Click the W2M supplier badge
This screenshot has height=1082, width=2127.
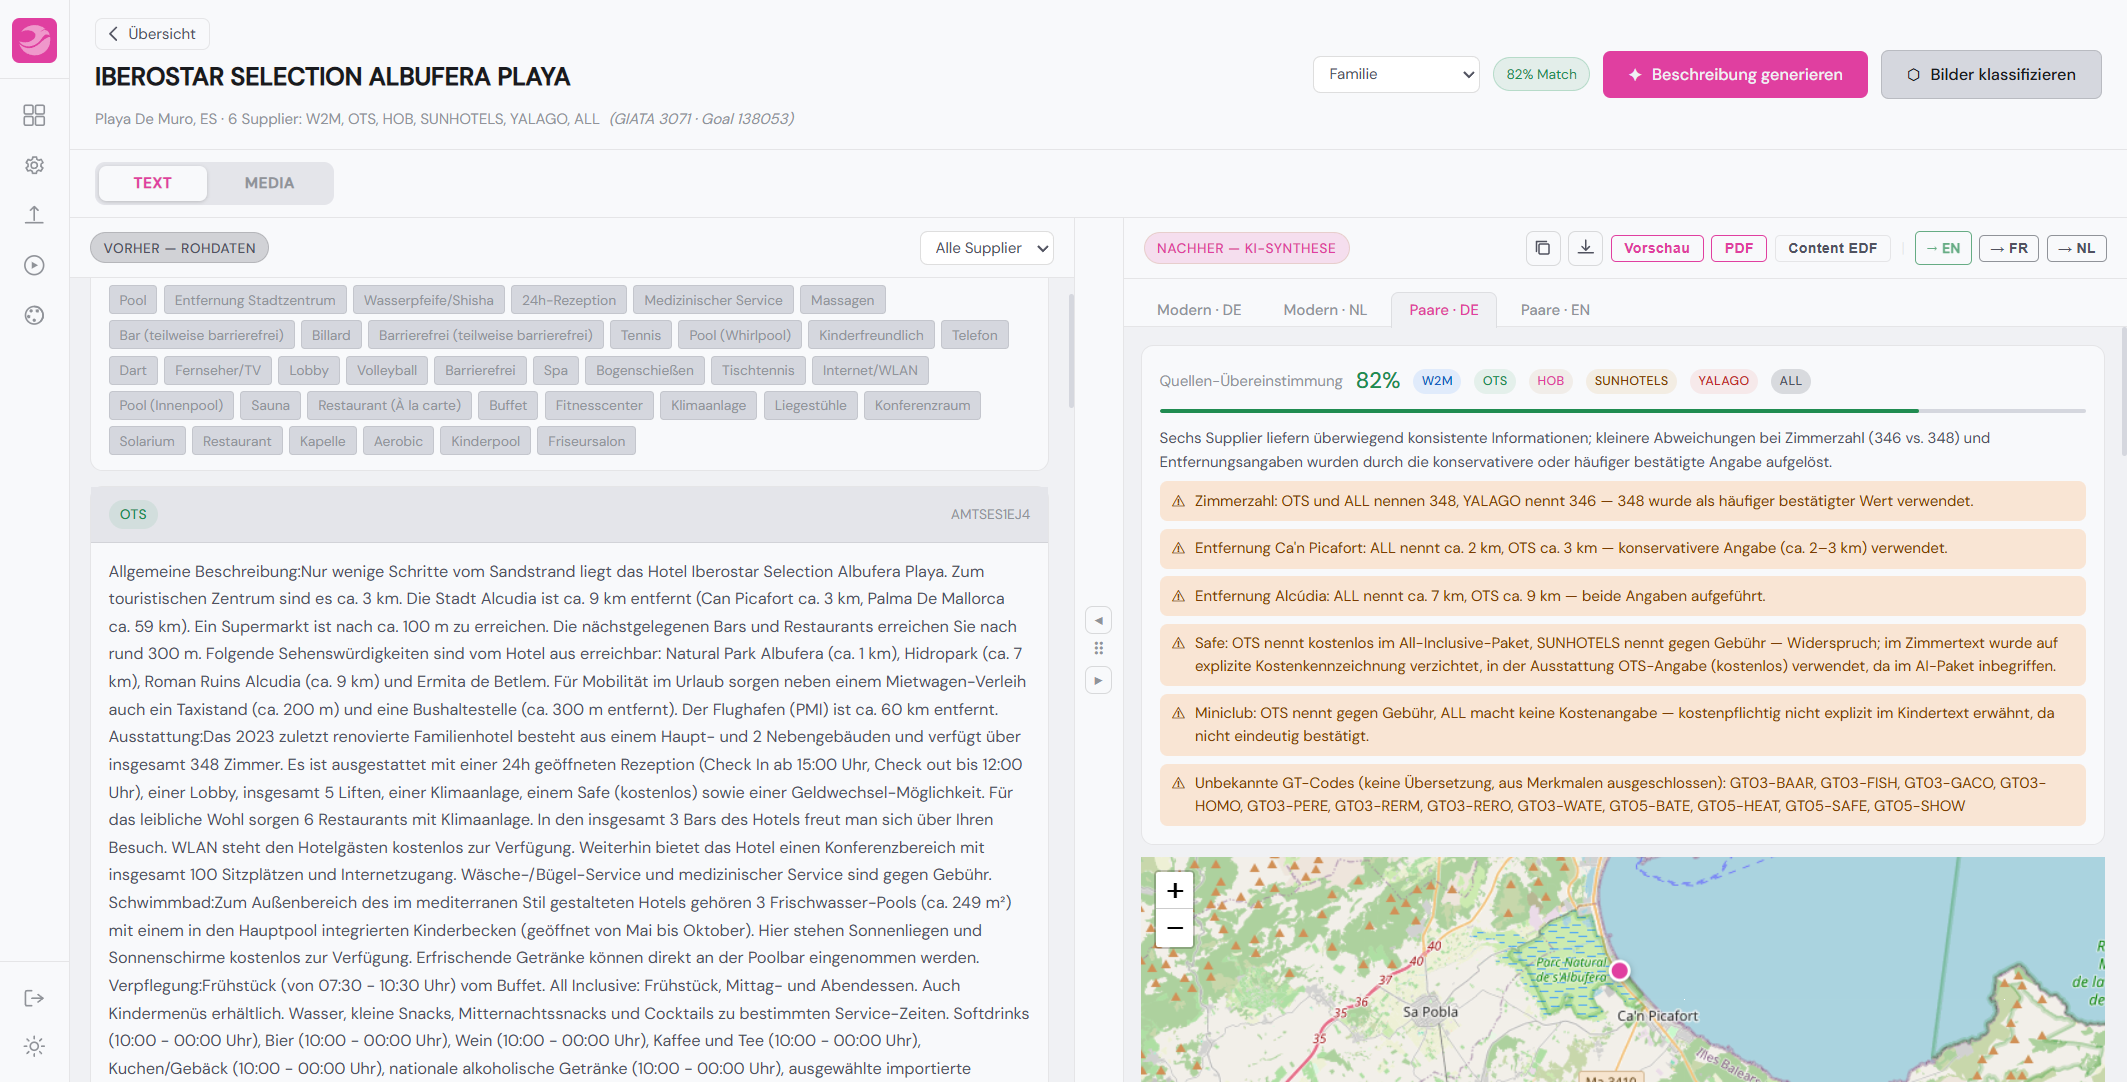point(1437,381)
